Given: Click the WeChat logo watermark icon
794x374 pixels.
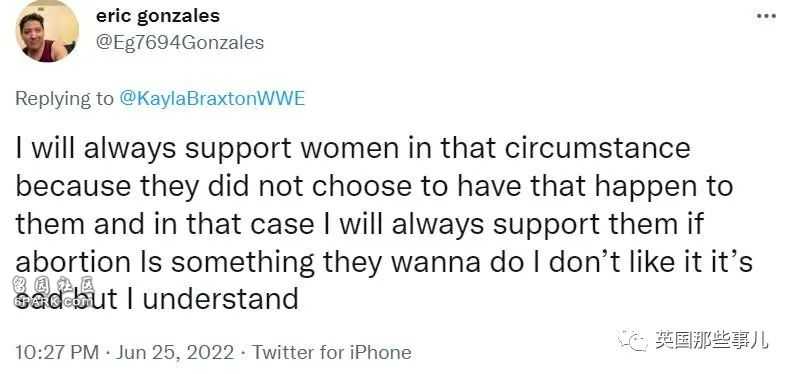Looking at the screenshot, I should pyautogui.click(x=632, y=340).
